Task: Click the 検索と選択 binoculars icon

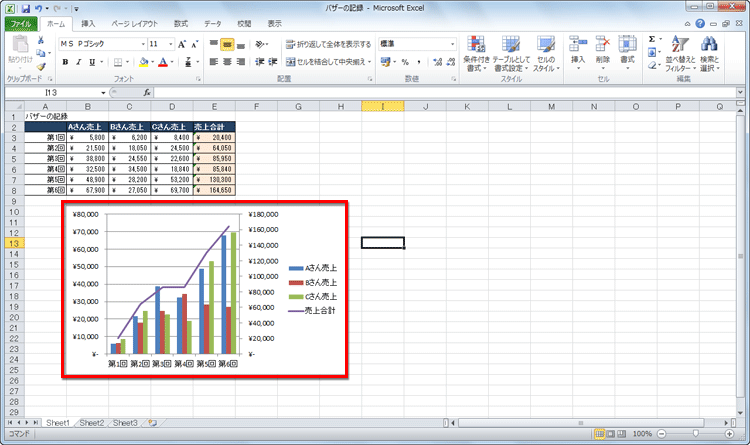Action: [709, 52]
